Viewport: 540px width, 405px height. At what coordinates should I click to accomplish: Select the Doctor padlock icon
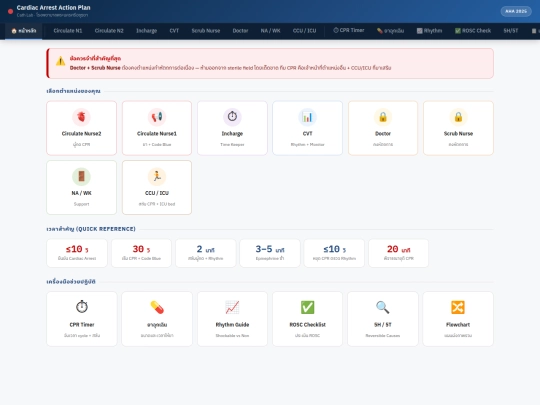coord(383,117)
